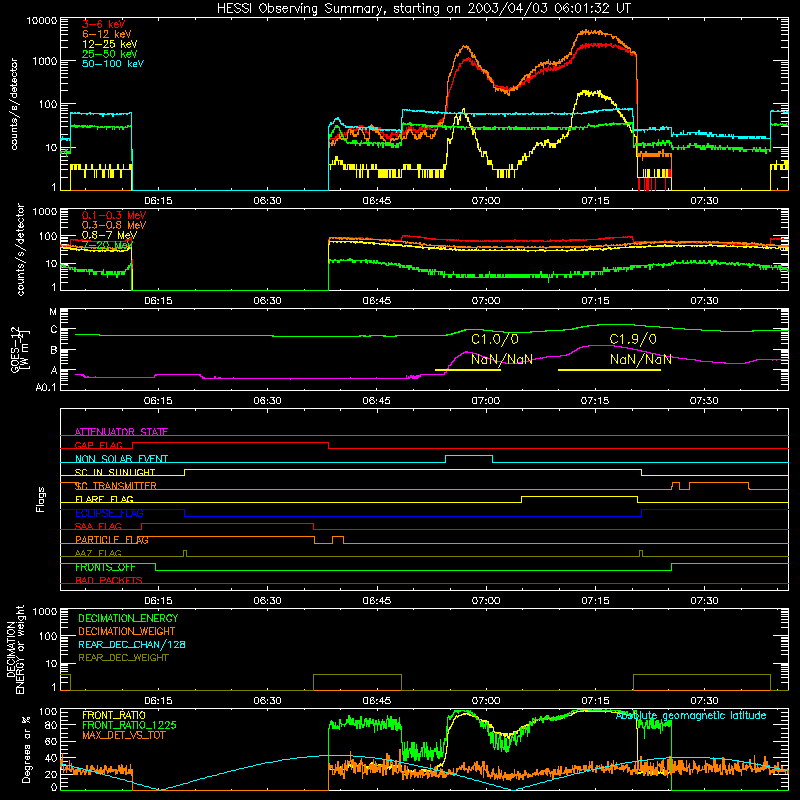Click the M class tick on GOES axis

[x=53, y=312]
